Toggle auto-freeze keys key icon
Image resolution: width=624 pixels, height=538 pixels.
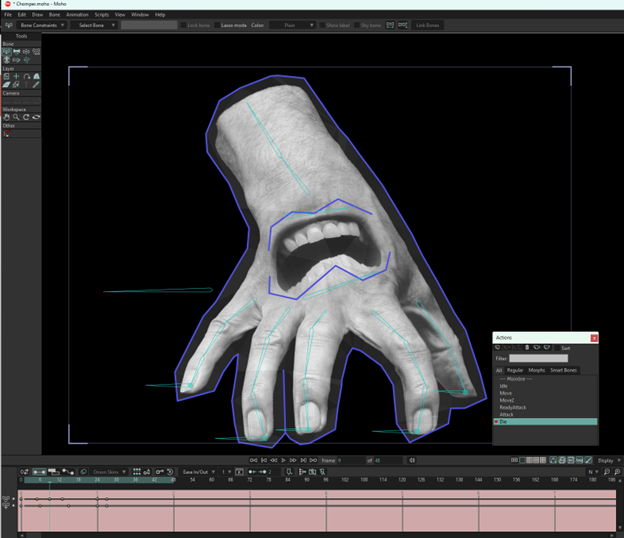tap(160, 472)
